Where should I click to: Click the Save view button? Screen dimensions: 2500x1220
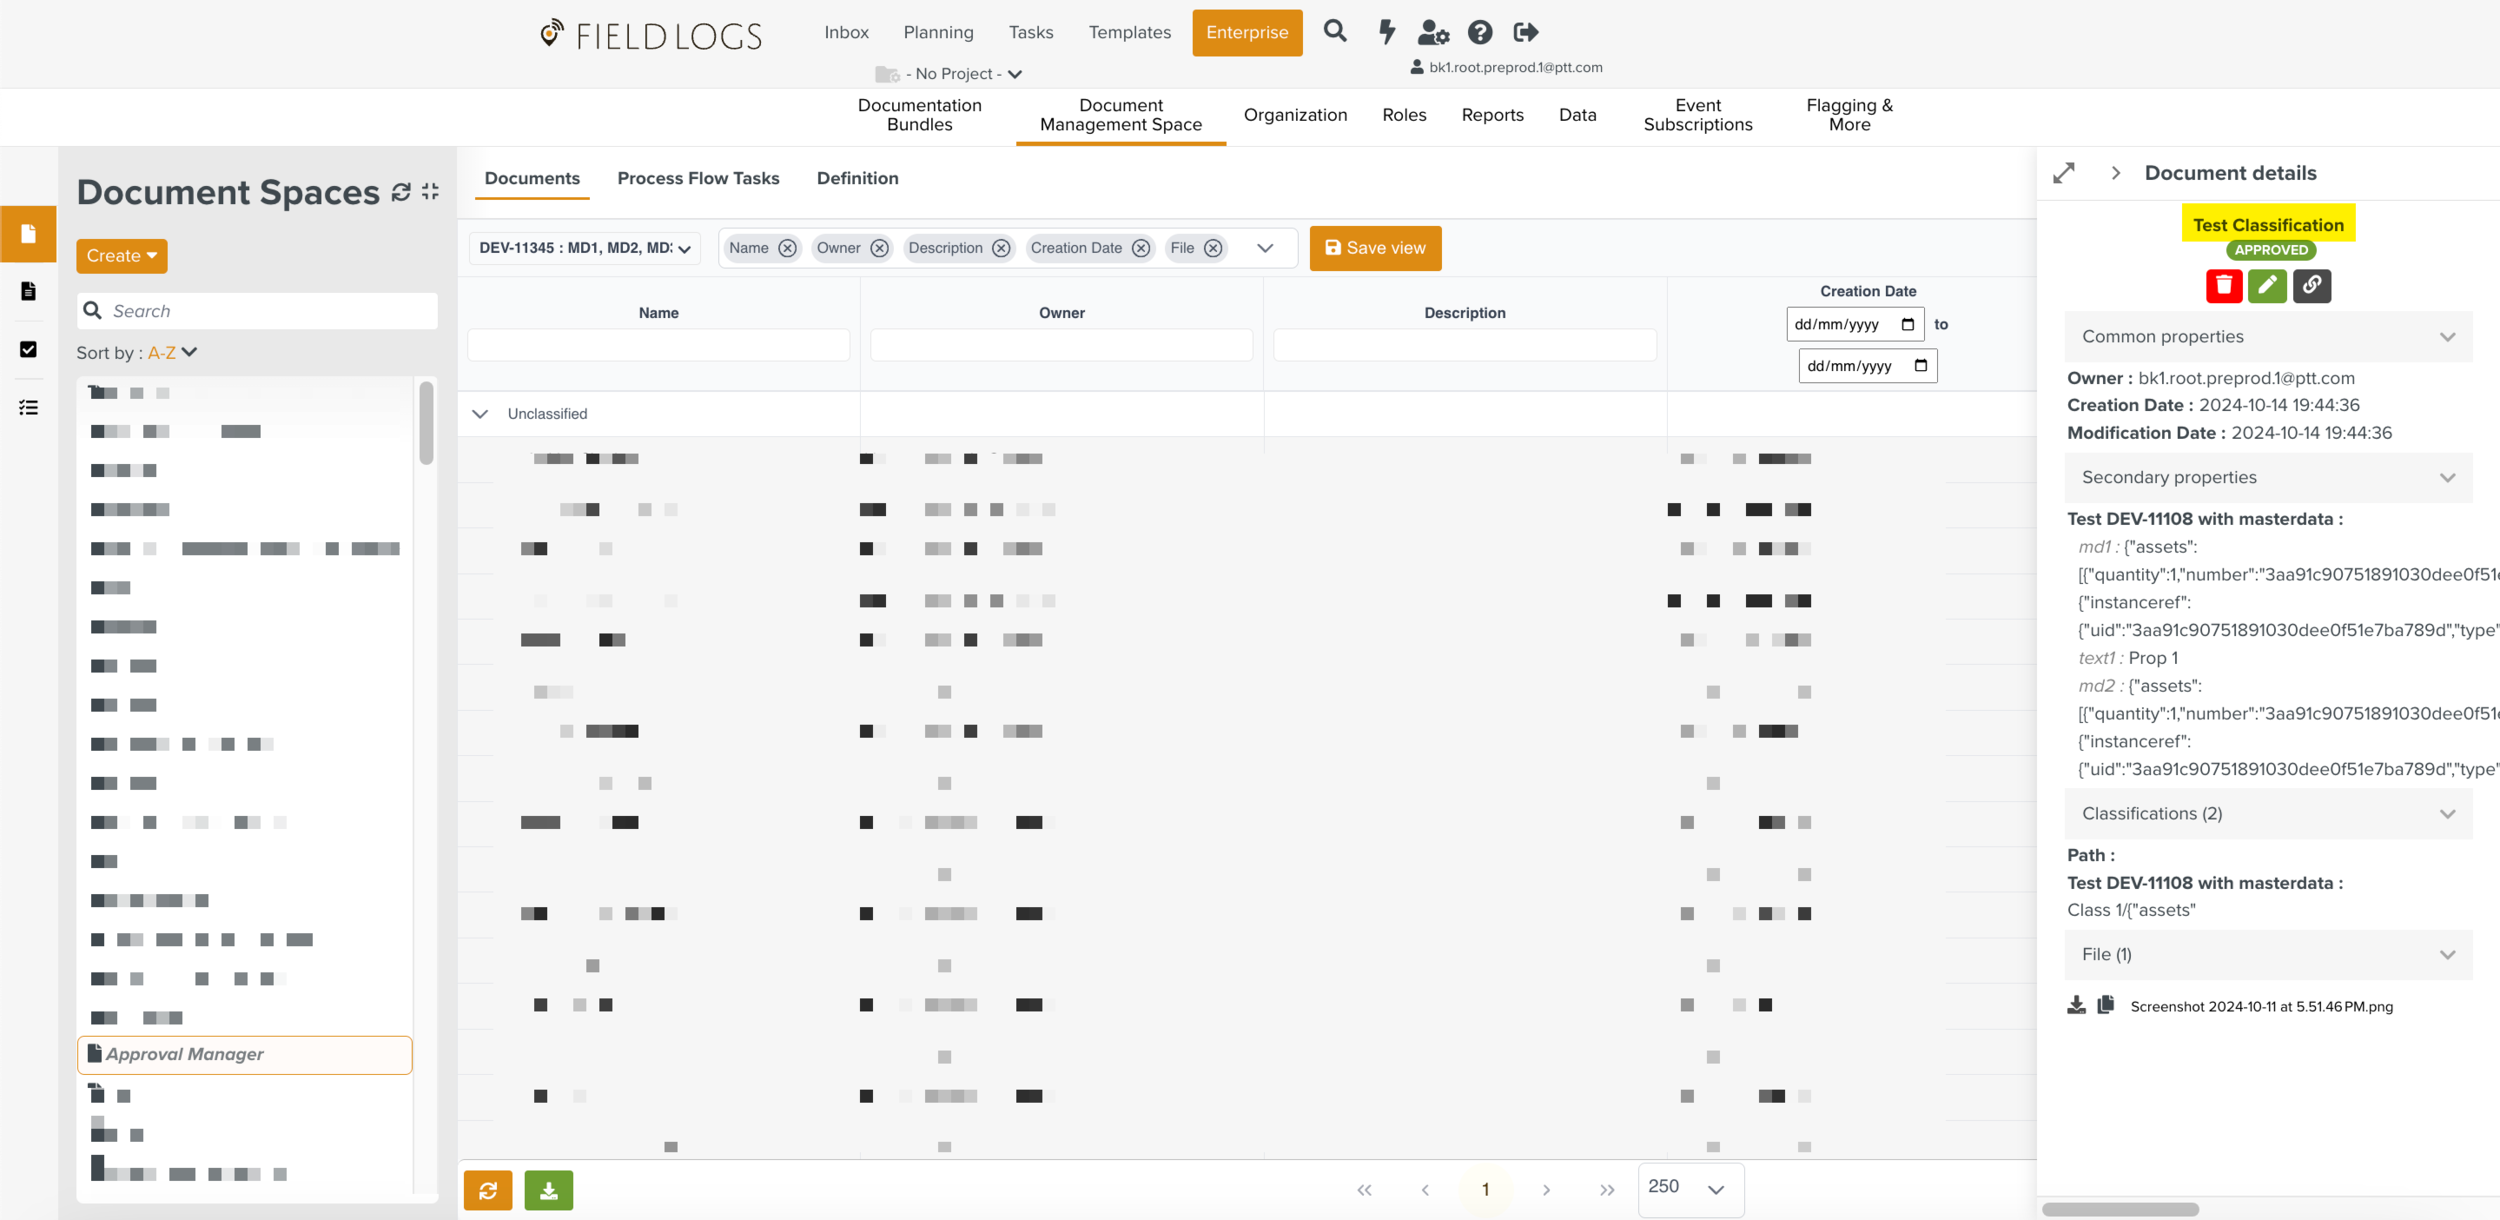(x=1375, y=248)
